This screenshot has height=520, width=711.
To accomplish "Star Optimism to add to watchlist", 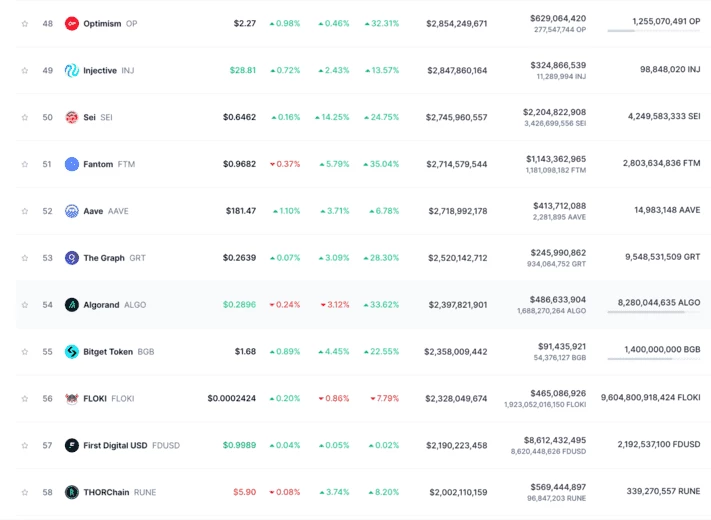I will (25, 24).
